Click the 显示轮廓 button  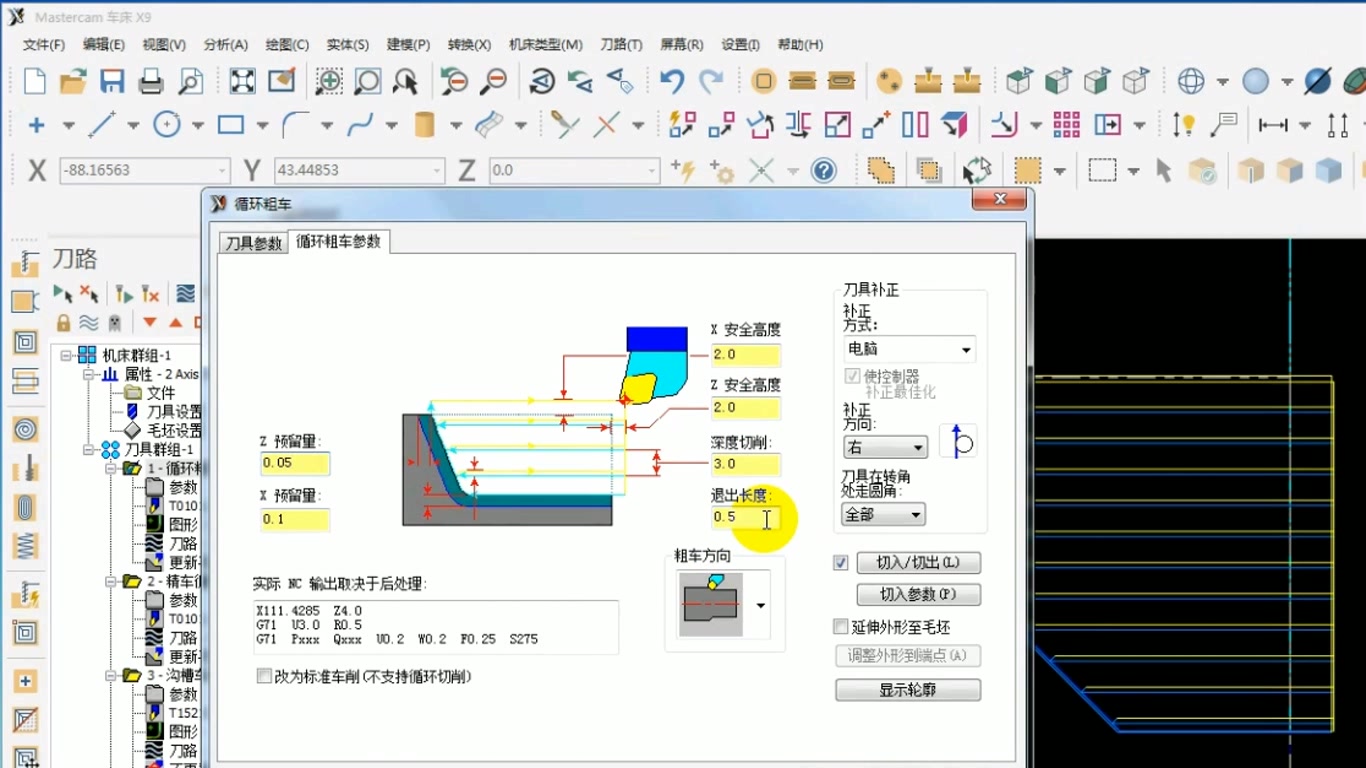point(908,690)
